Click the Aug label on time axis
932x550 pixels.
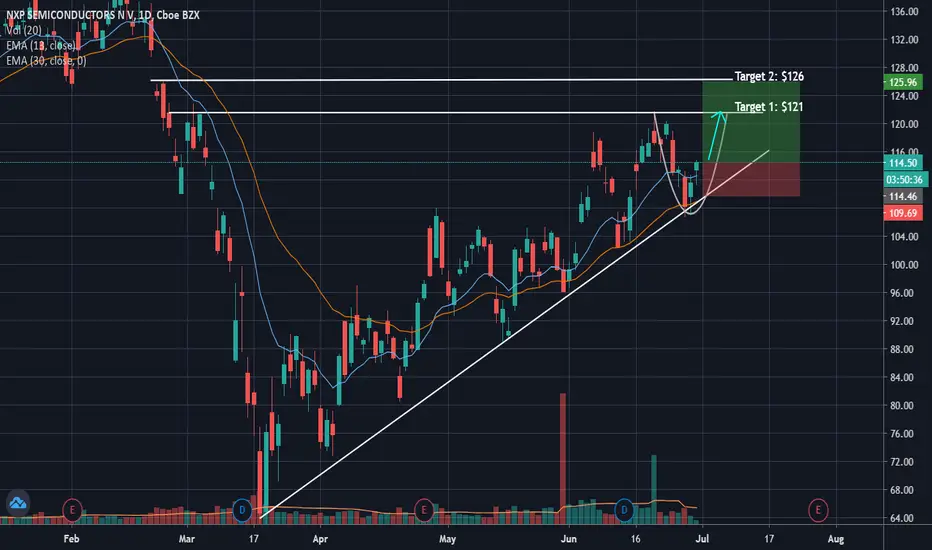click(x=836, y=539)
